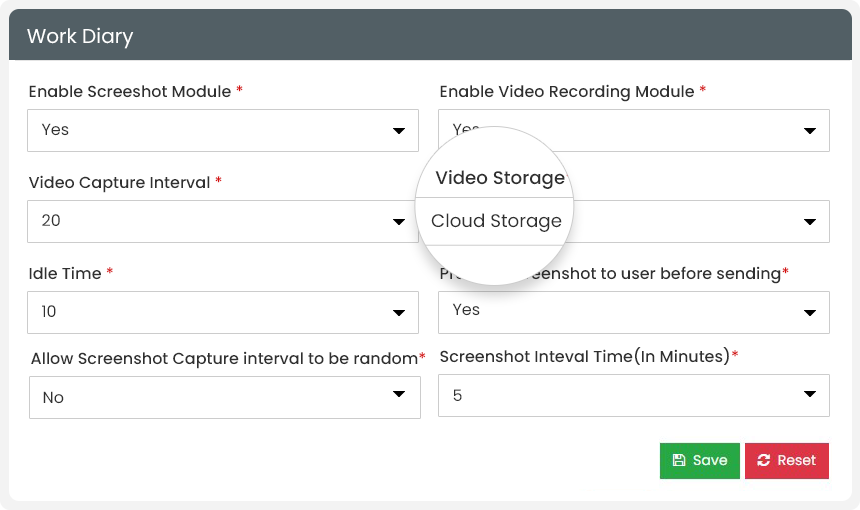Click the Enable Screenshot Module Yes value
This screenshot has height=510, width=860.
coord(56,130)
